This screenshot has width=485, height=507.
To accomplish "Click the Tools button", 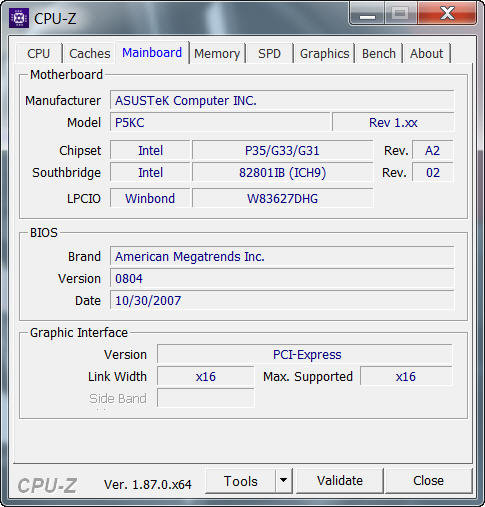I will coord(241,481).
